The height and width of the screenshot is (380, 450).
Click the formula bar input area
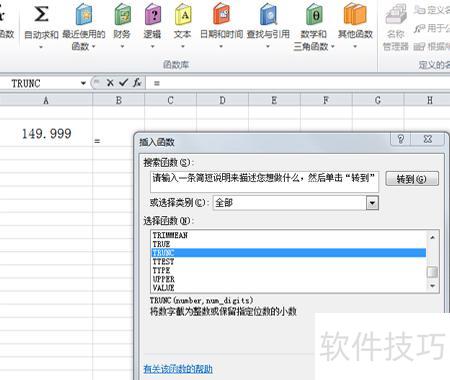298,83
